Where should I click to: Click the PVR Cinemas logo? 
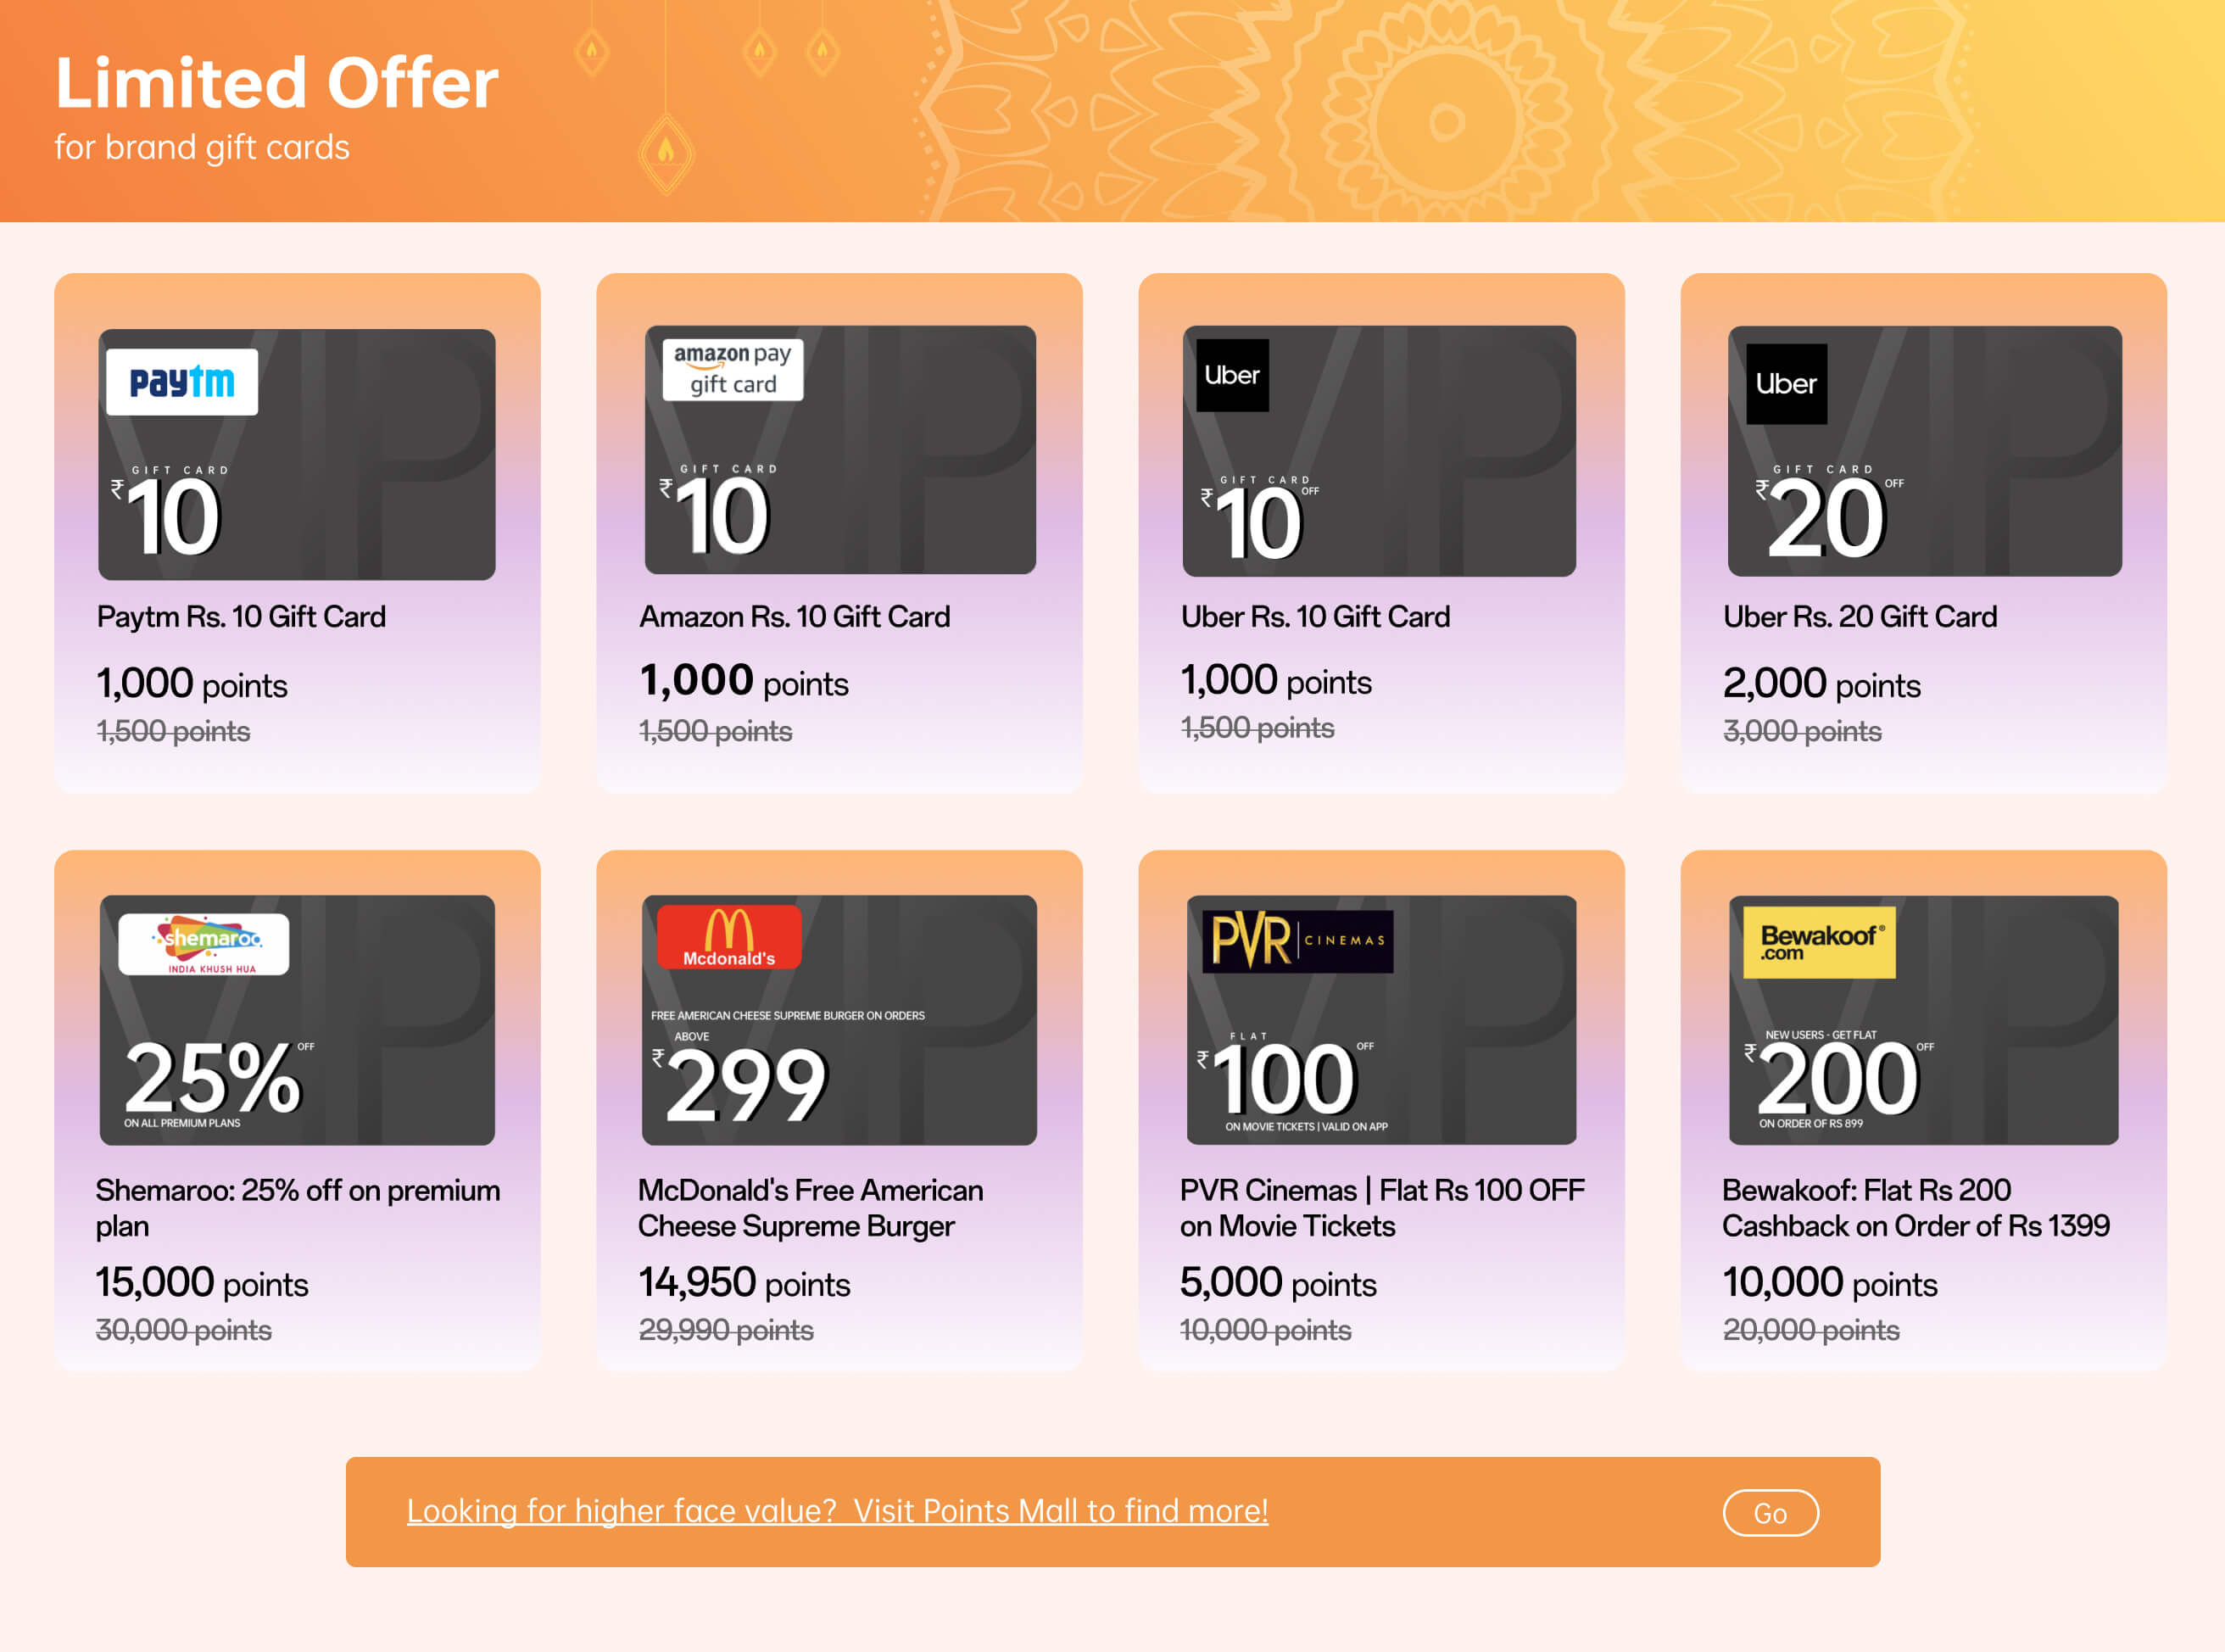point(1296,941)
